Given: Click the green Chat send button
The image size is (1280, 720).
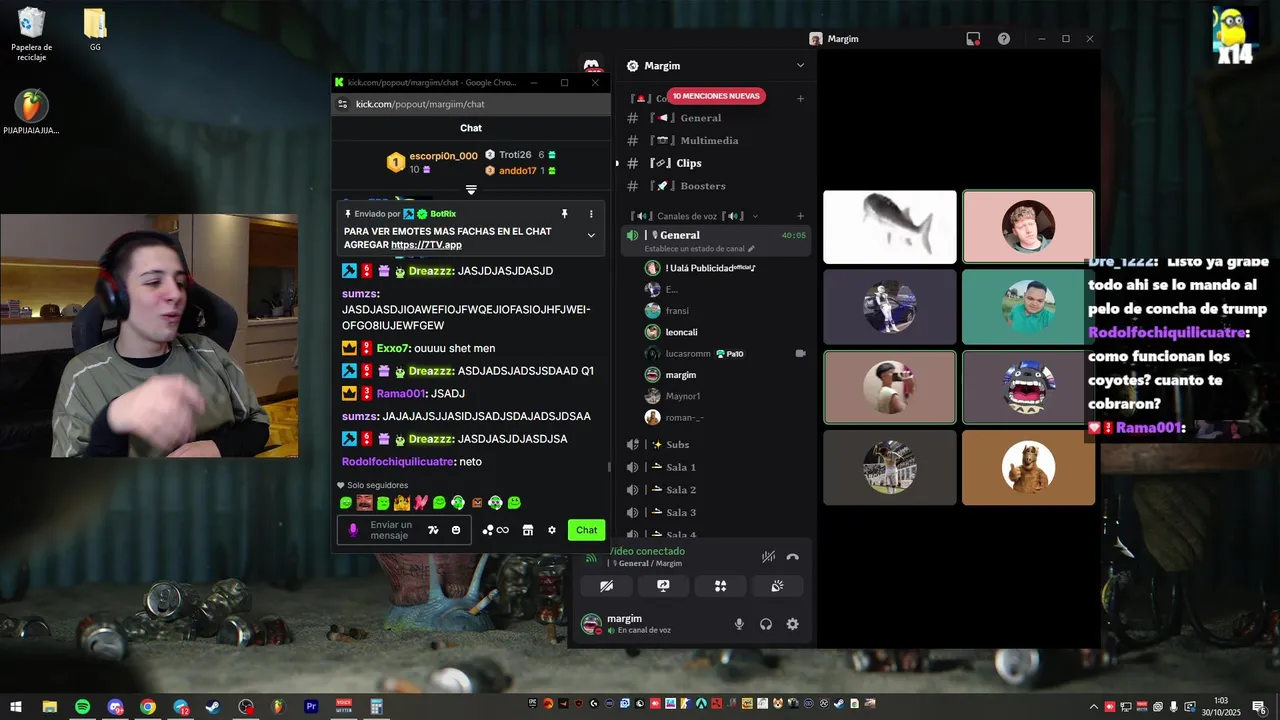Looking at the screenshot, I should point(586,530).
